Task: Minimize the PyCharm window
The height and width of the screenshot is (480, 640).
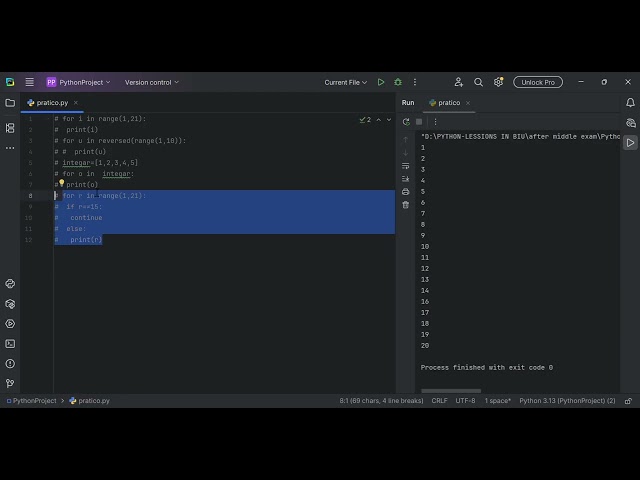Action: 580,82
